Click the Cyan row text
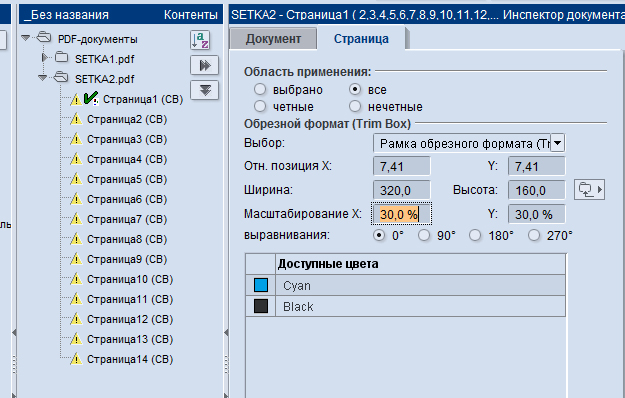The image size is (625, 398). pyautogui.click(x=297, y=286)
